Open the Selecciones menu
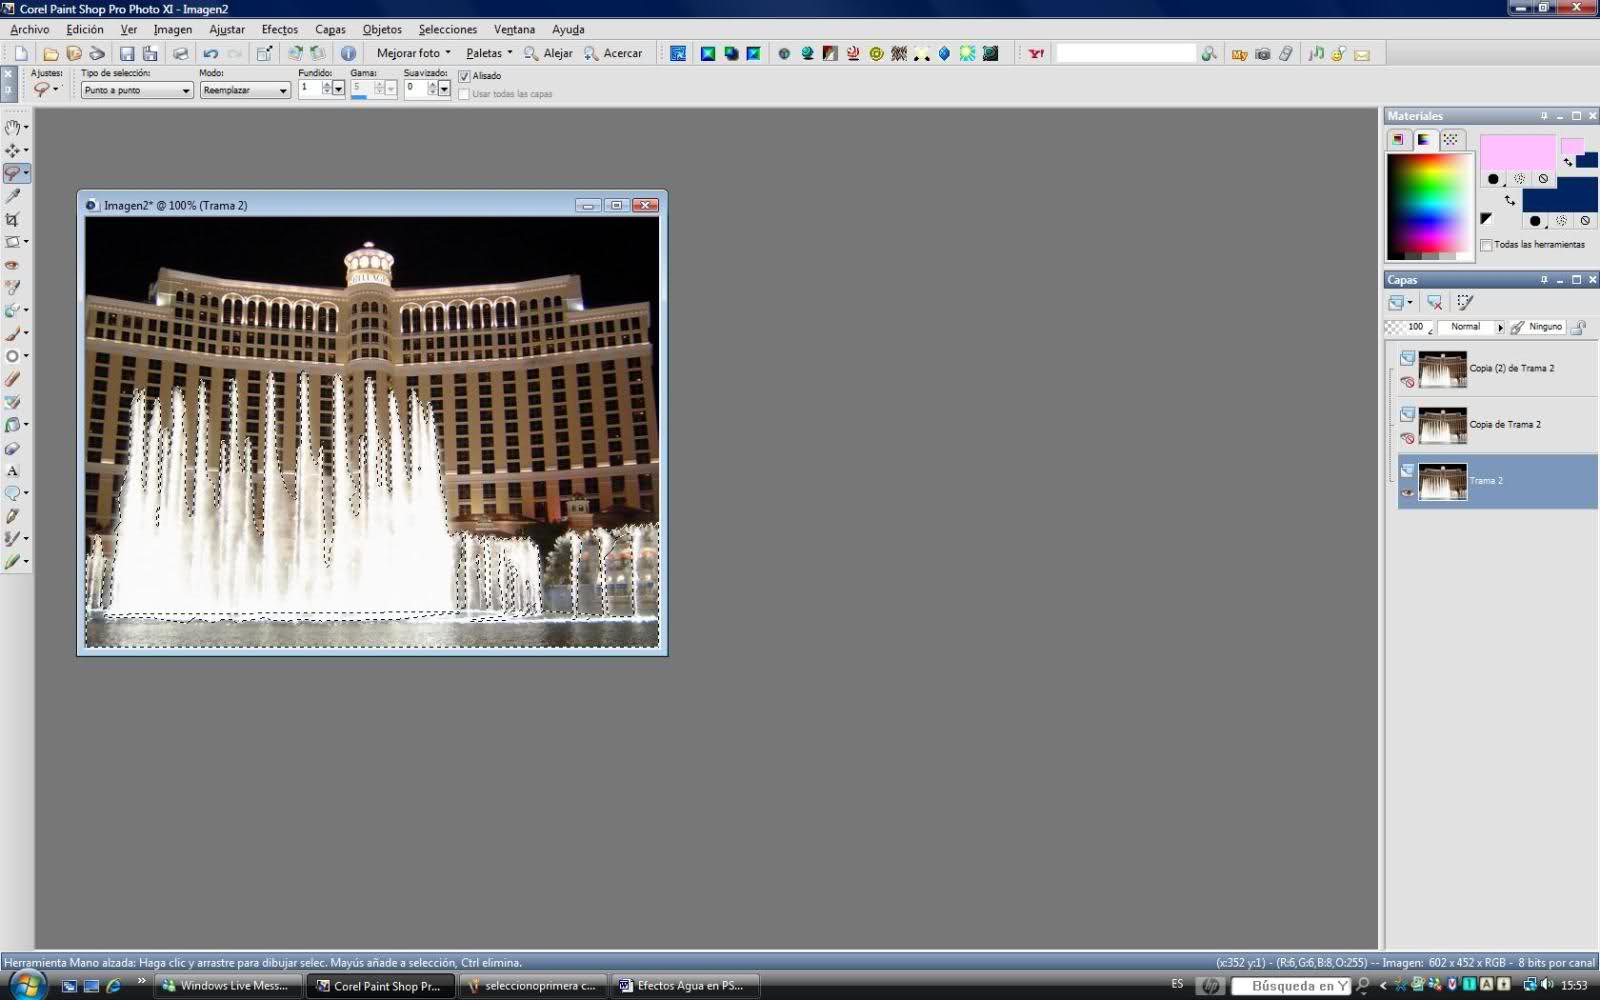1600x1000 pixels. (x=447, y=29)
